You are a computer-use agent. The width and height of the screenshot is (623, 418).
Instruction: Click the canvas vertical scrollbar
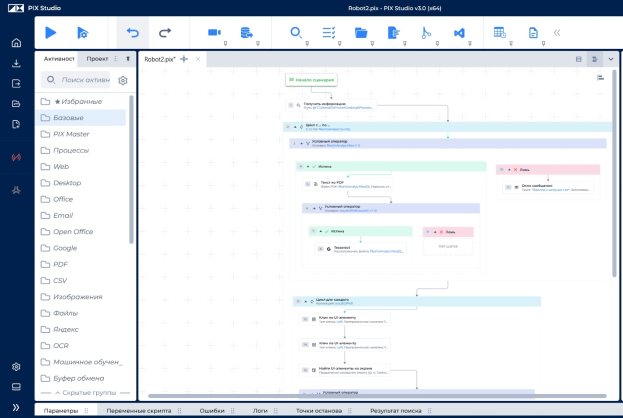pyautogui.click(x=614, y=173)
